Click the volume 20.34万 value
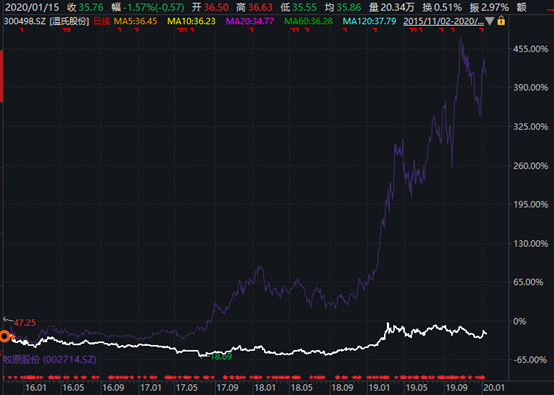The width and height of the screenshot is (554, 395). click(397, 7)
